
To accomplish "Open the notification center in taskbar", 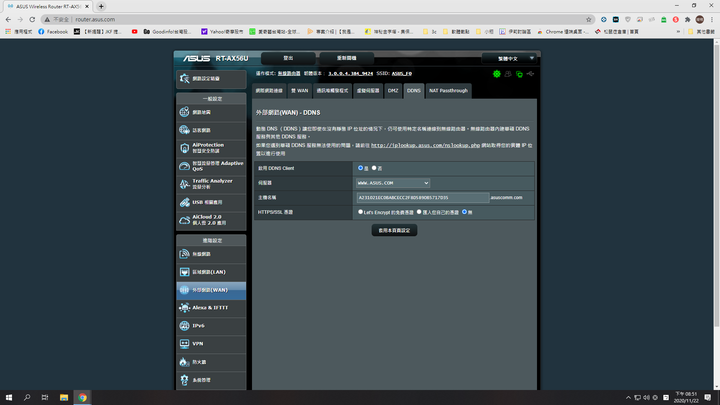I will pyautogui.click(x=708, y=398).
